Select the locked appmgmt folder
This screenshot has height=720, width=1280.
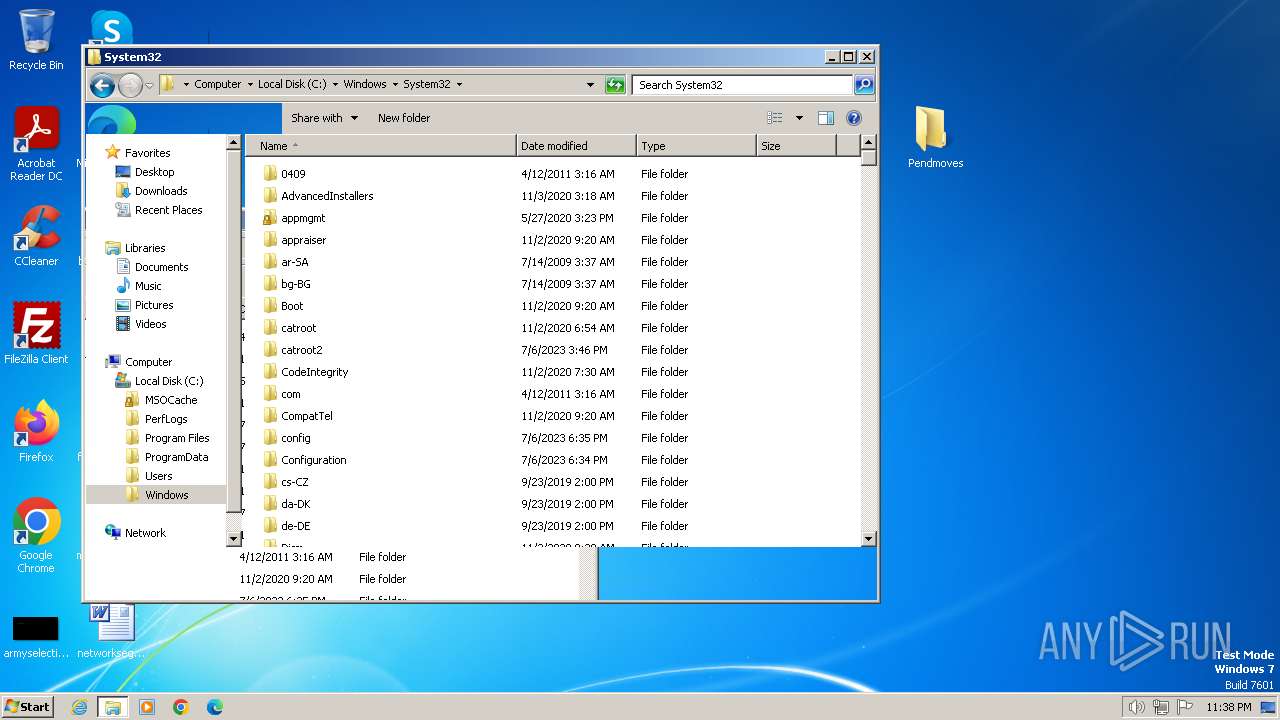tap(303, 218)
